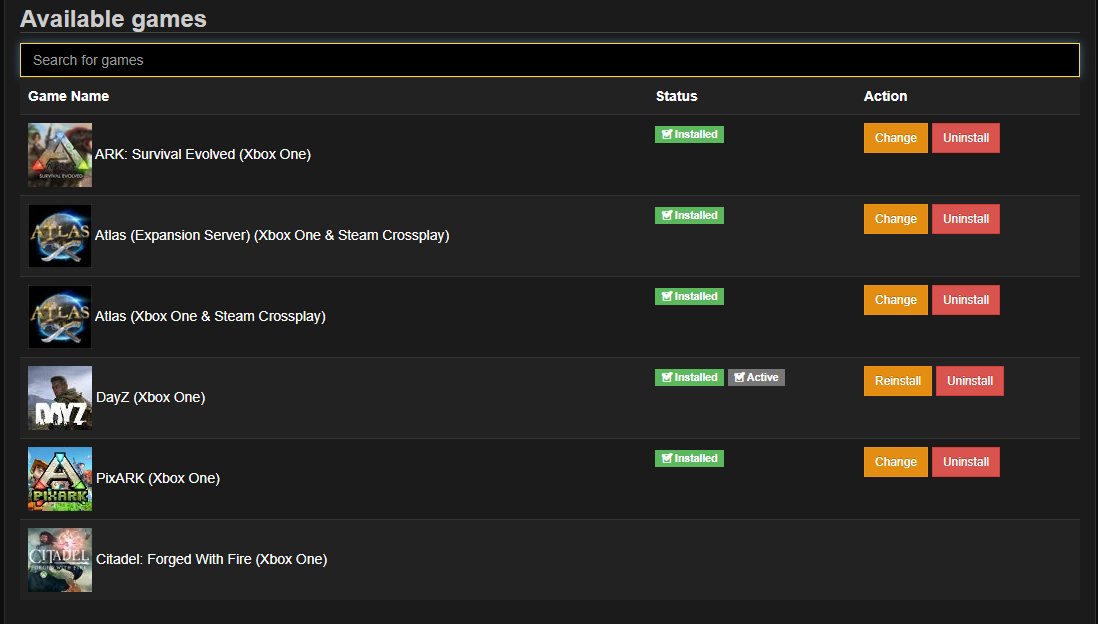1098x624 pixels.
Task: Click the PixARK (Xbox One) game name
Action: coord(158,478)
